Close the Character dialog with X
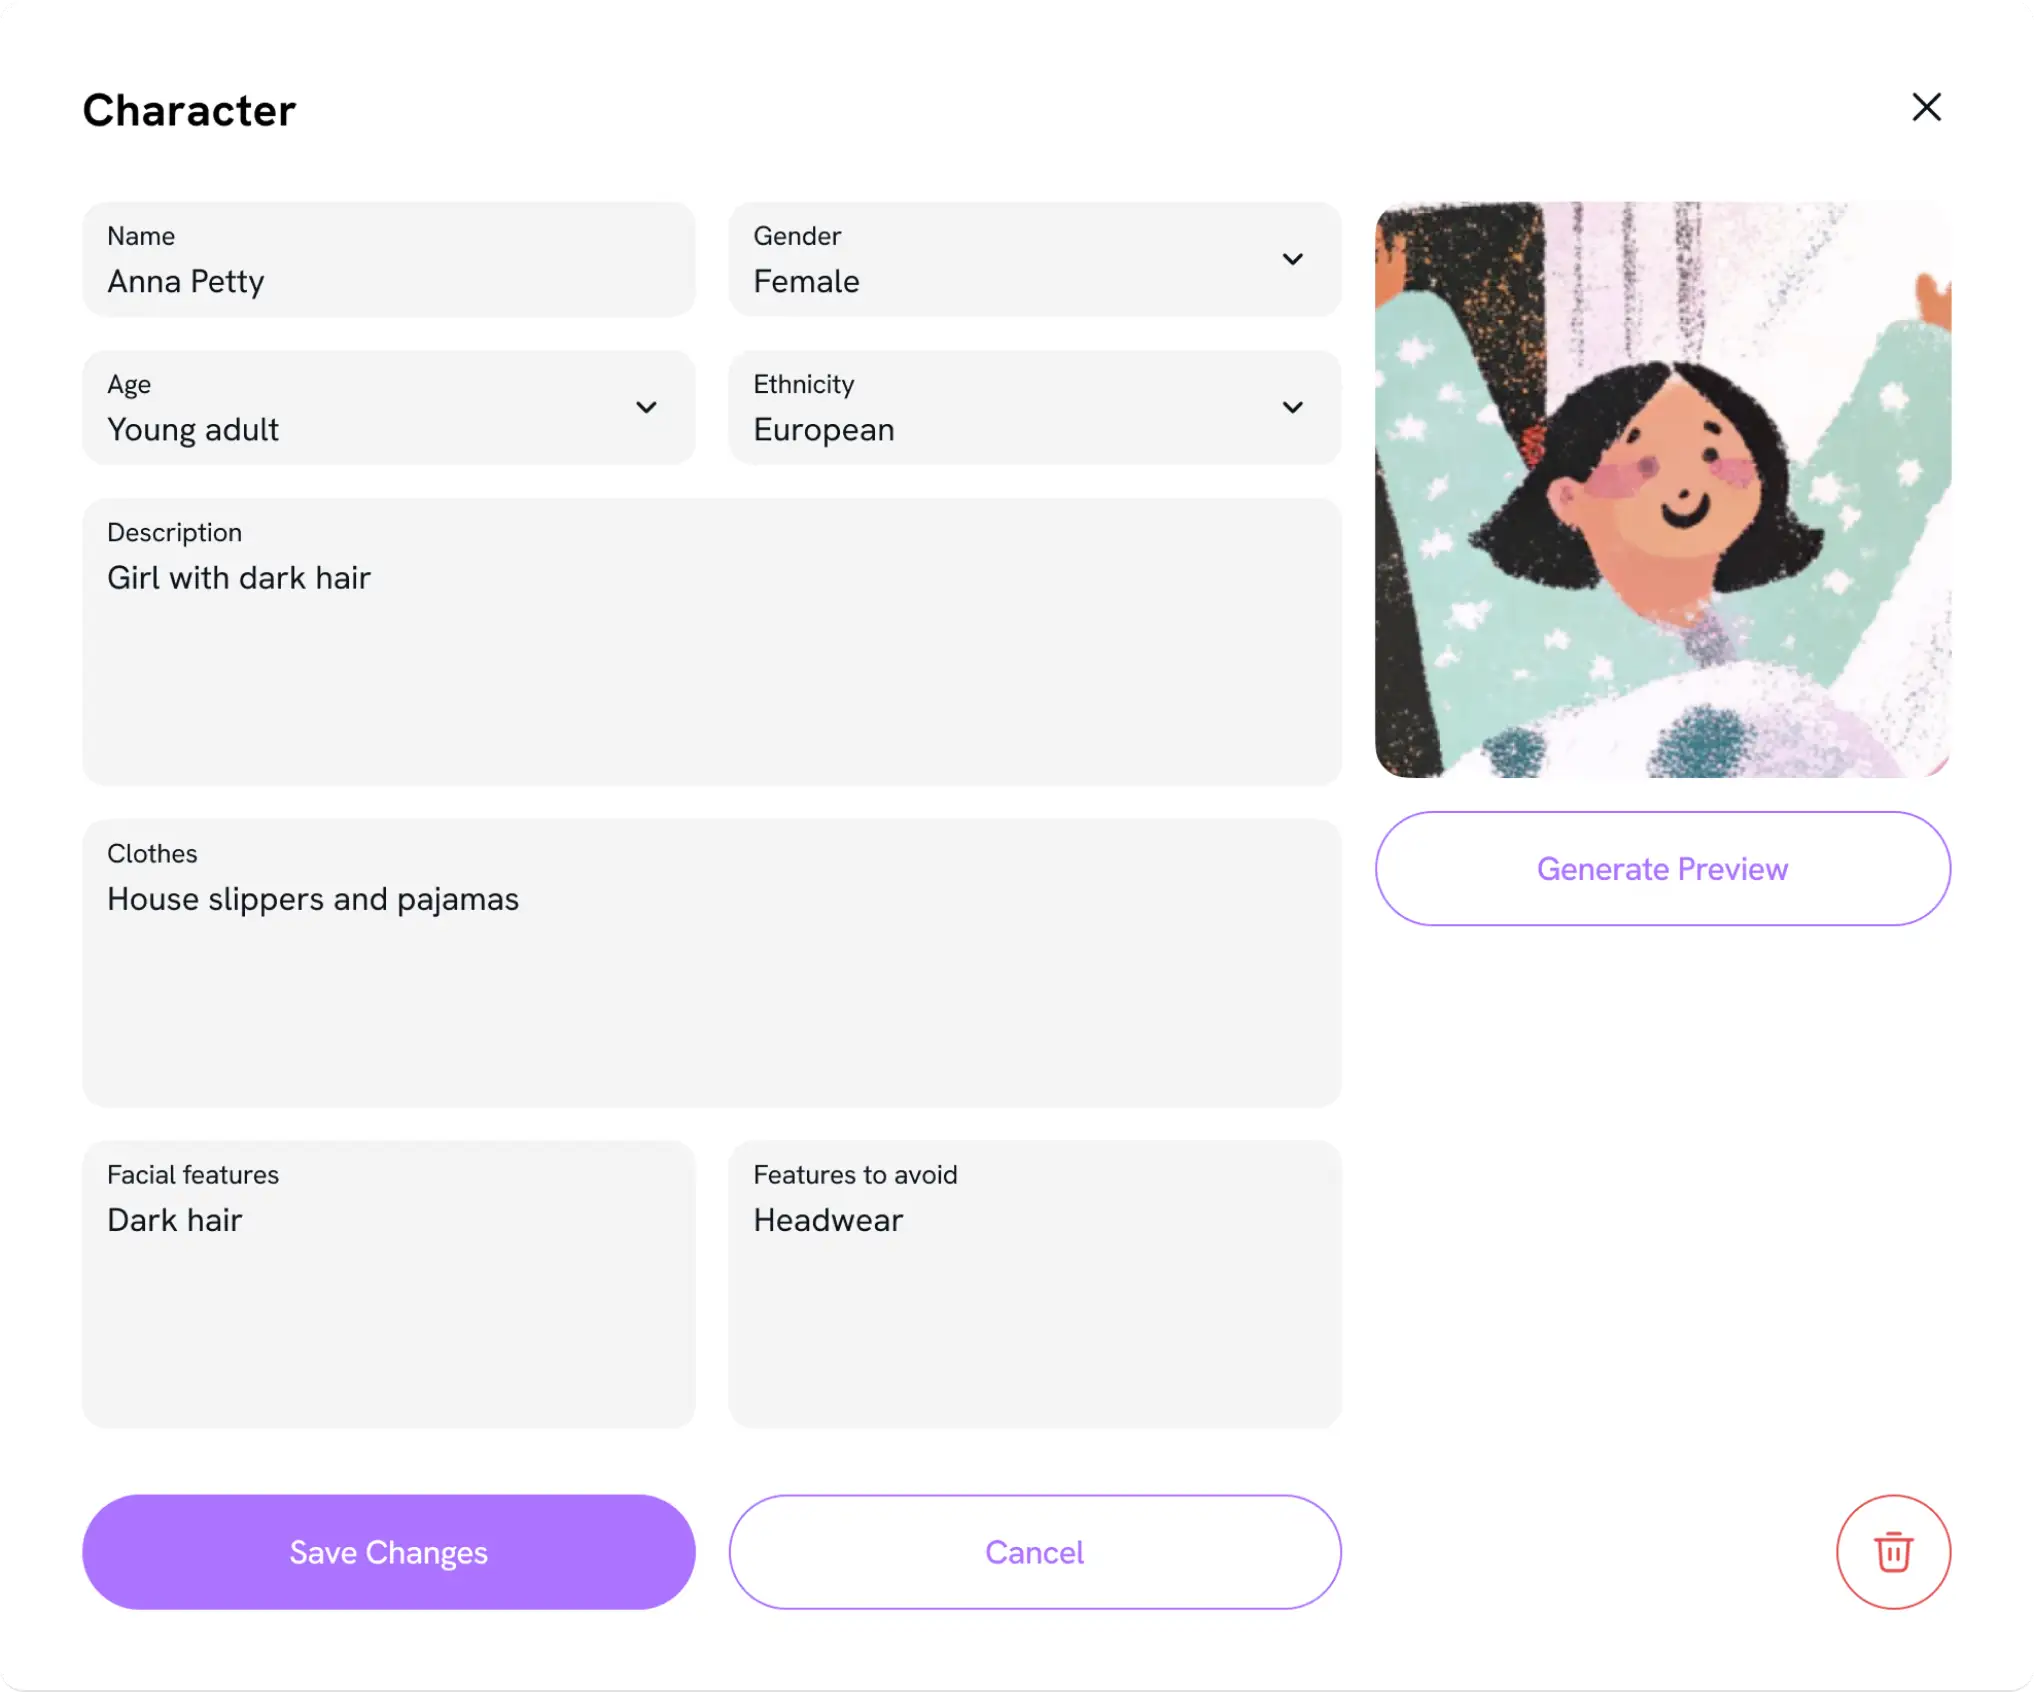Image resolution: width=2034 pixels, height=1692 pixels. [1926, 107]
